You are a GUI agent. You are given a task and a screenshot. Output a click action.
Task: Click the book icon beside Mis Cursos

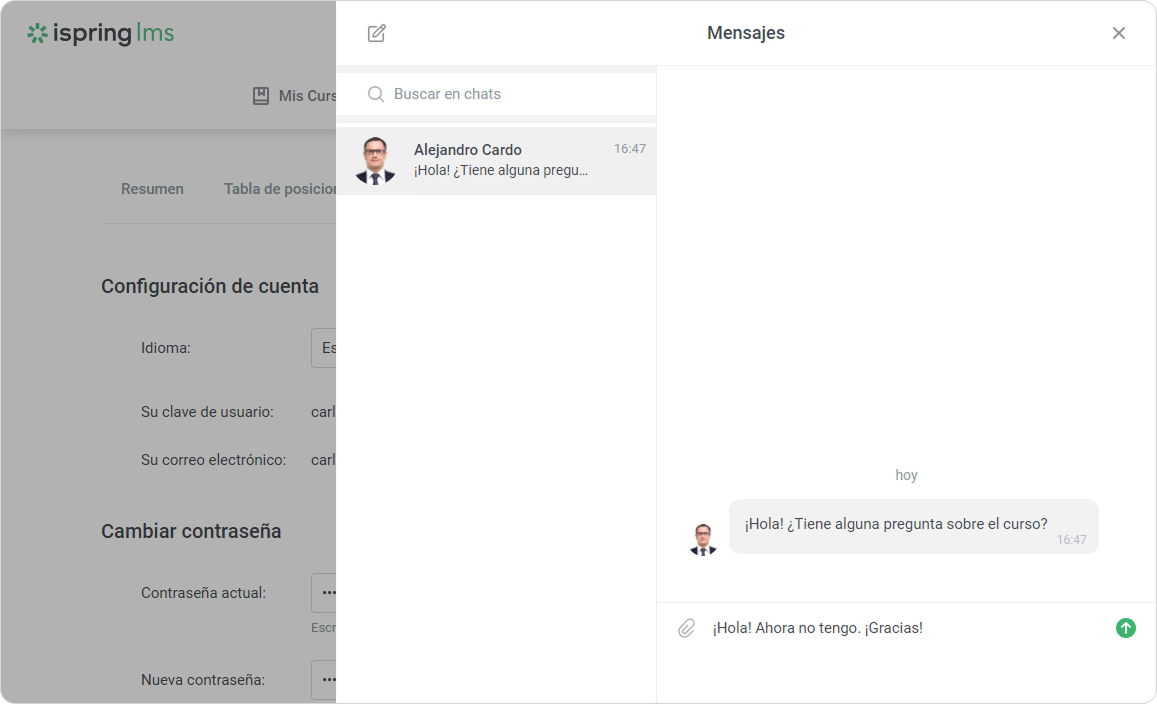click(261, 96)
